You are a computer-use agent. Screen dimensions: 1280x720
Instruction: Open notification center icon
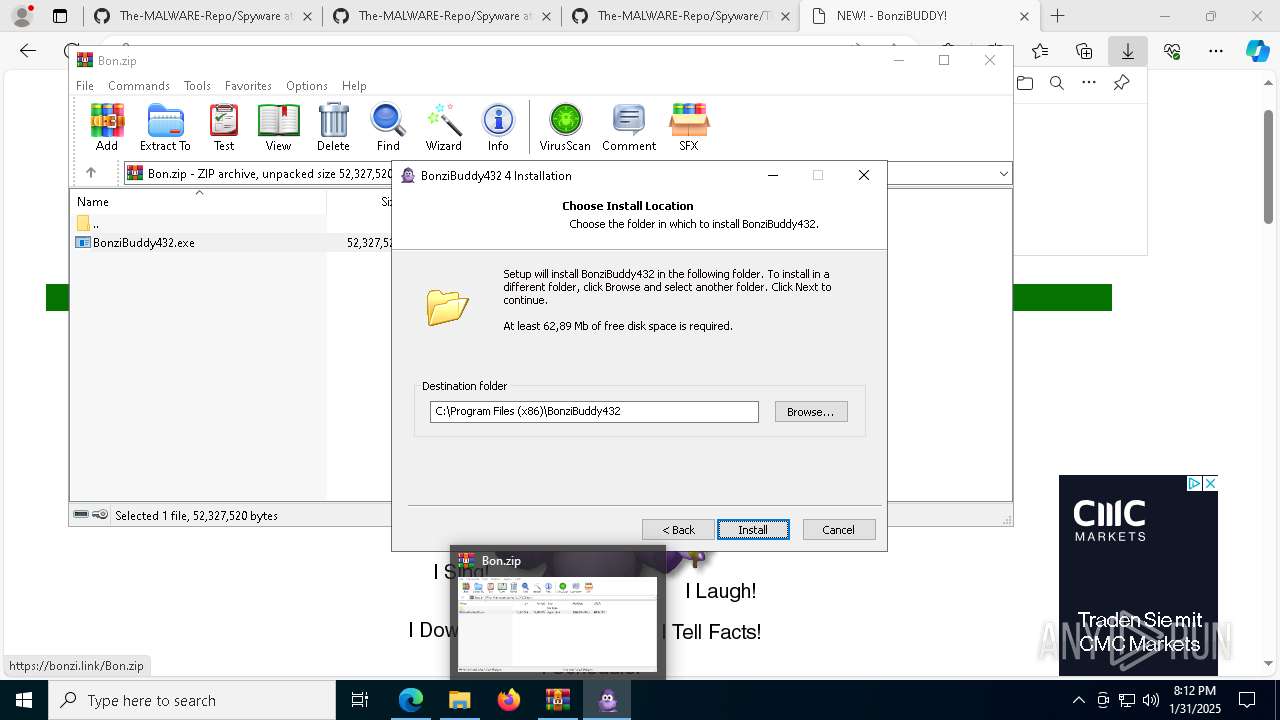(1247, 700)
